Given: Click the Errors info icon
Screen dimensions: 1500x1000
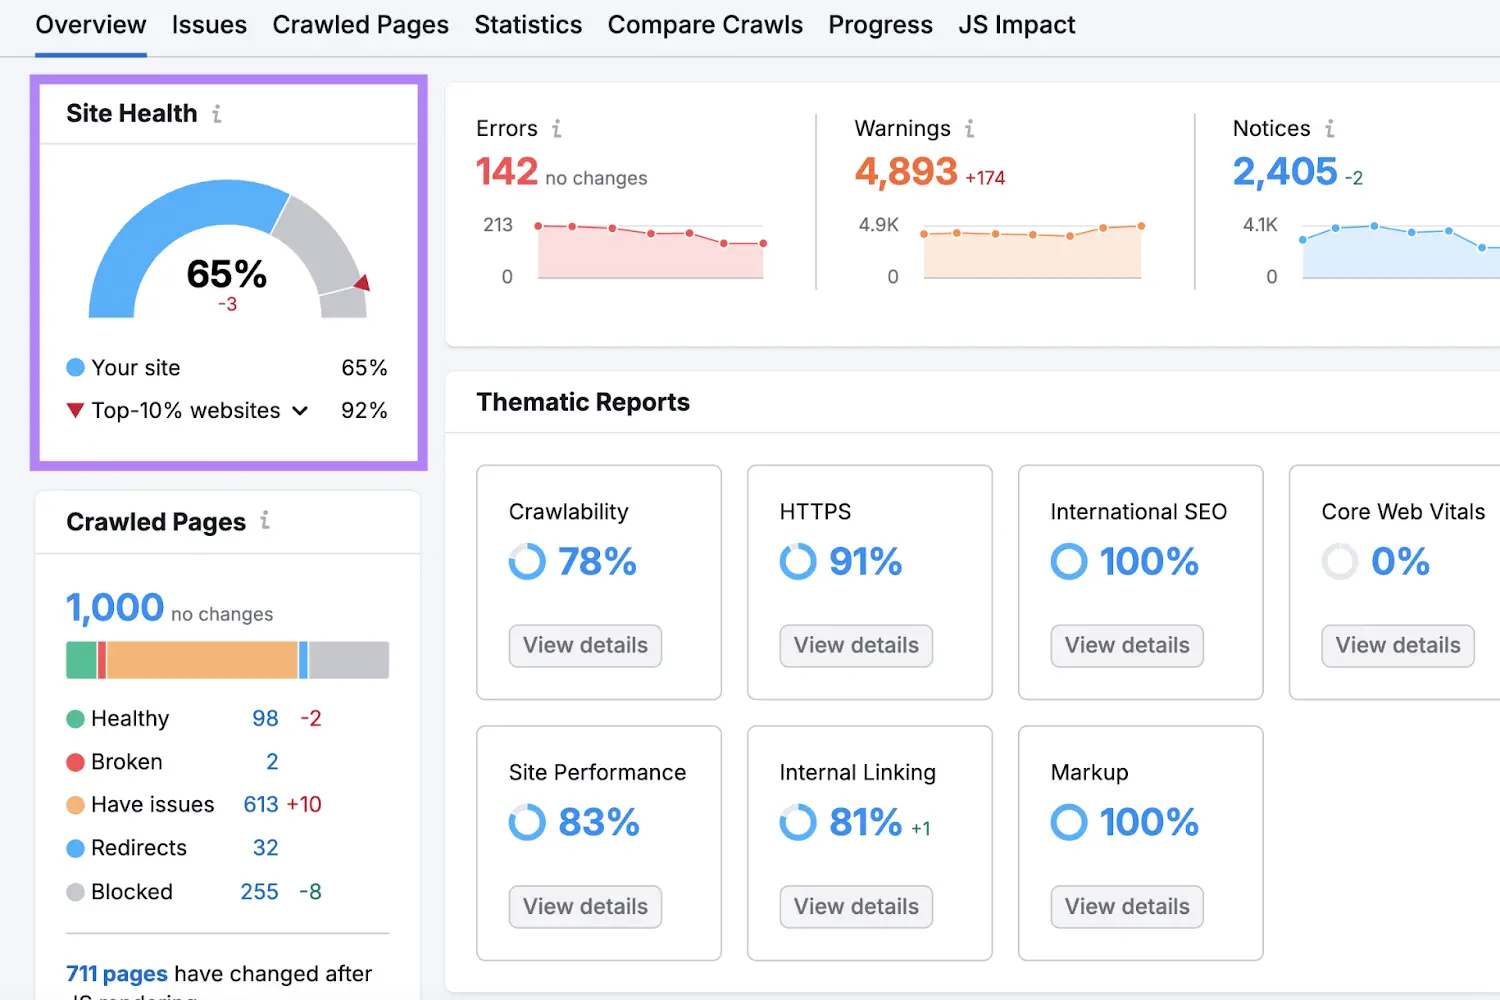Looking at the screenshot, I should coord(557,129).
